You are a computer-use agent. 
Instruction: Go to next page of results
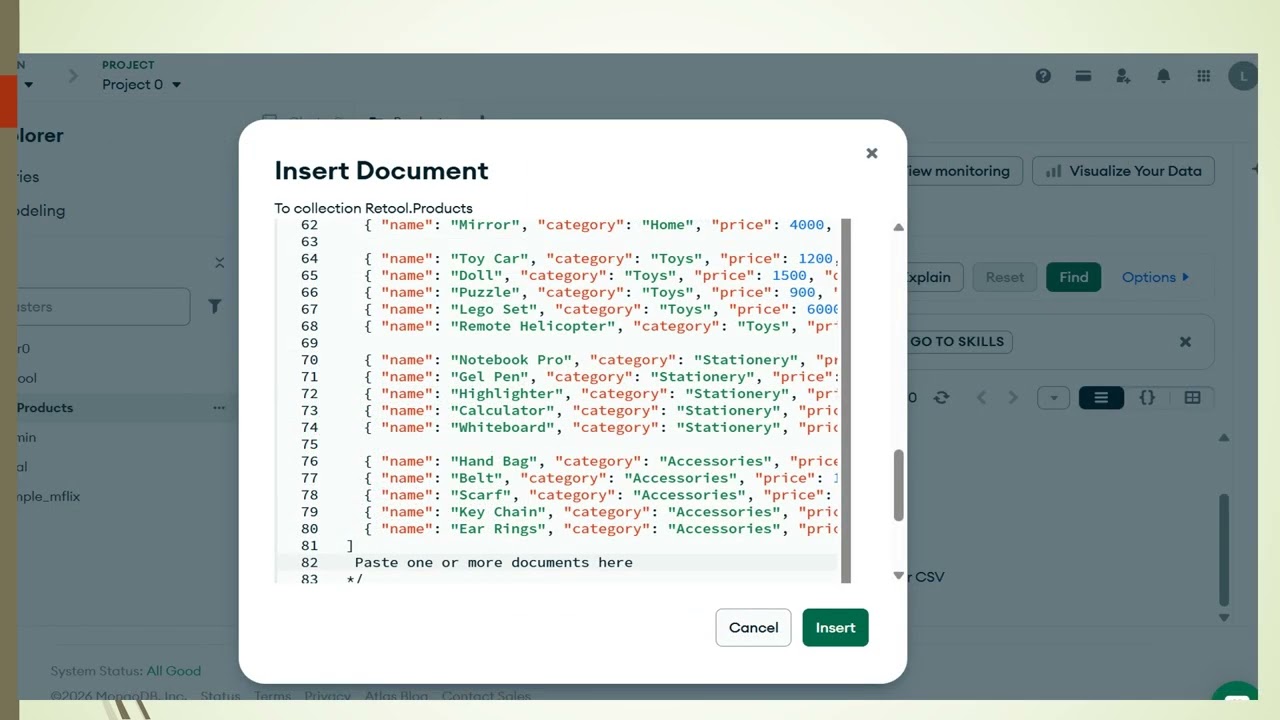point(1013,398)
